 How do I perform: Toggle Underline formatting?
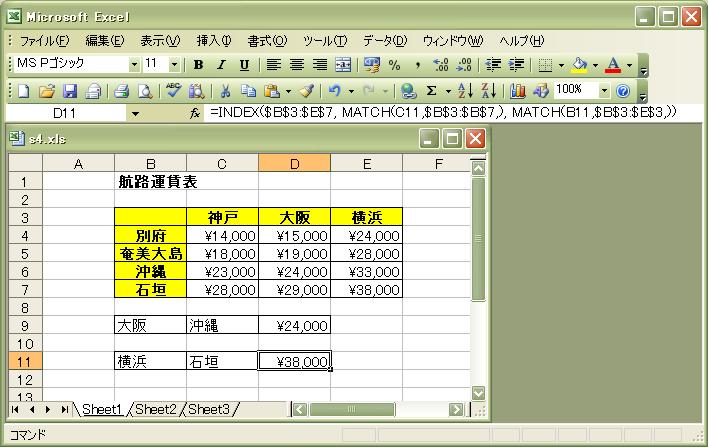pos(244,65)
